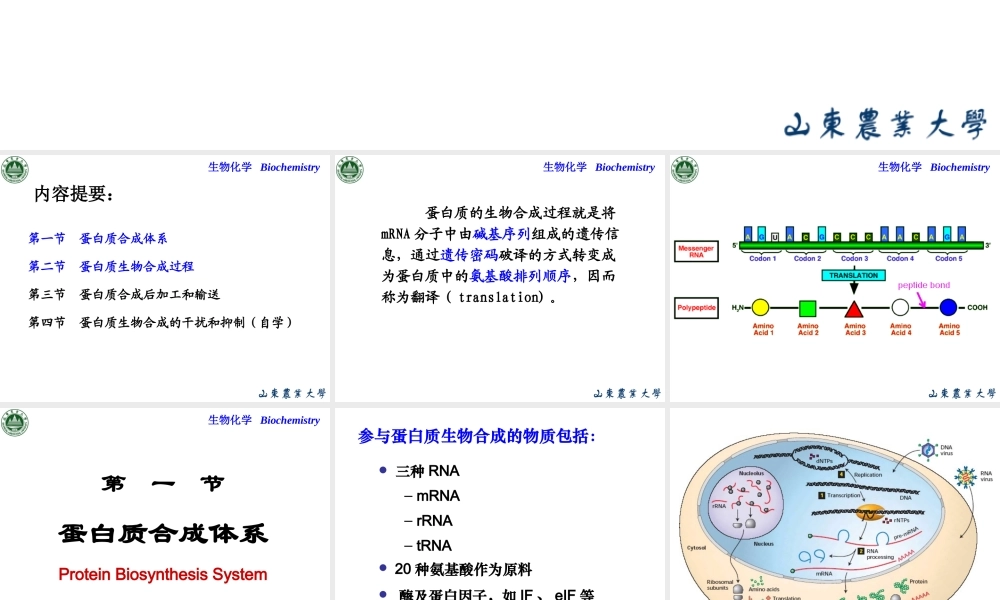This screenshot has height=600, width=1000.
Task: Click the Nucleolus label inside the cell
Action: tap(751, 473)
